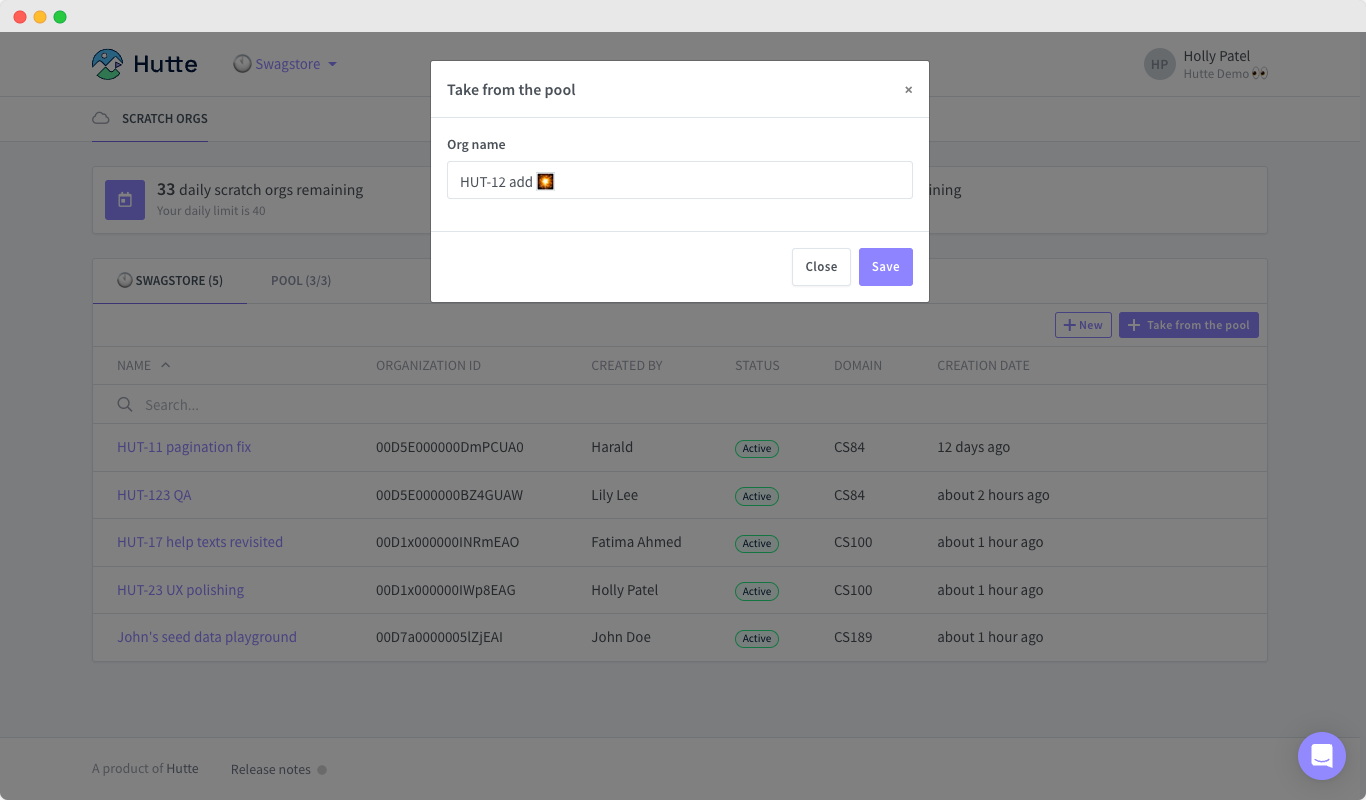The height and width of the screenshot is (800, 1366).
Task: Open the Intercom chat bubble icon
Action: click(1322, 756)
